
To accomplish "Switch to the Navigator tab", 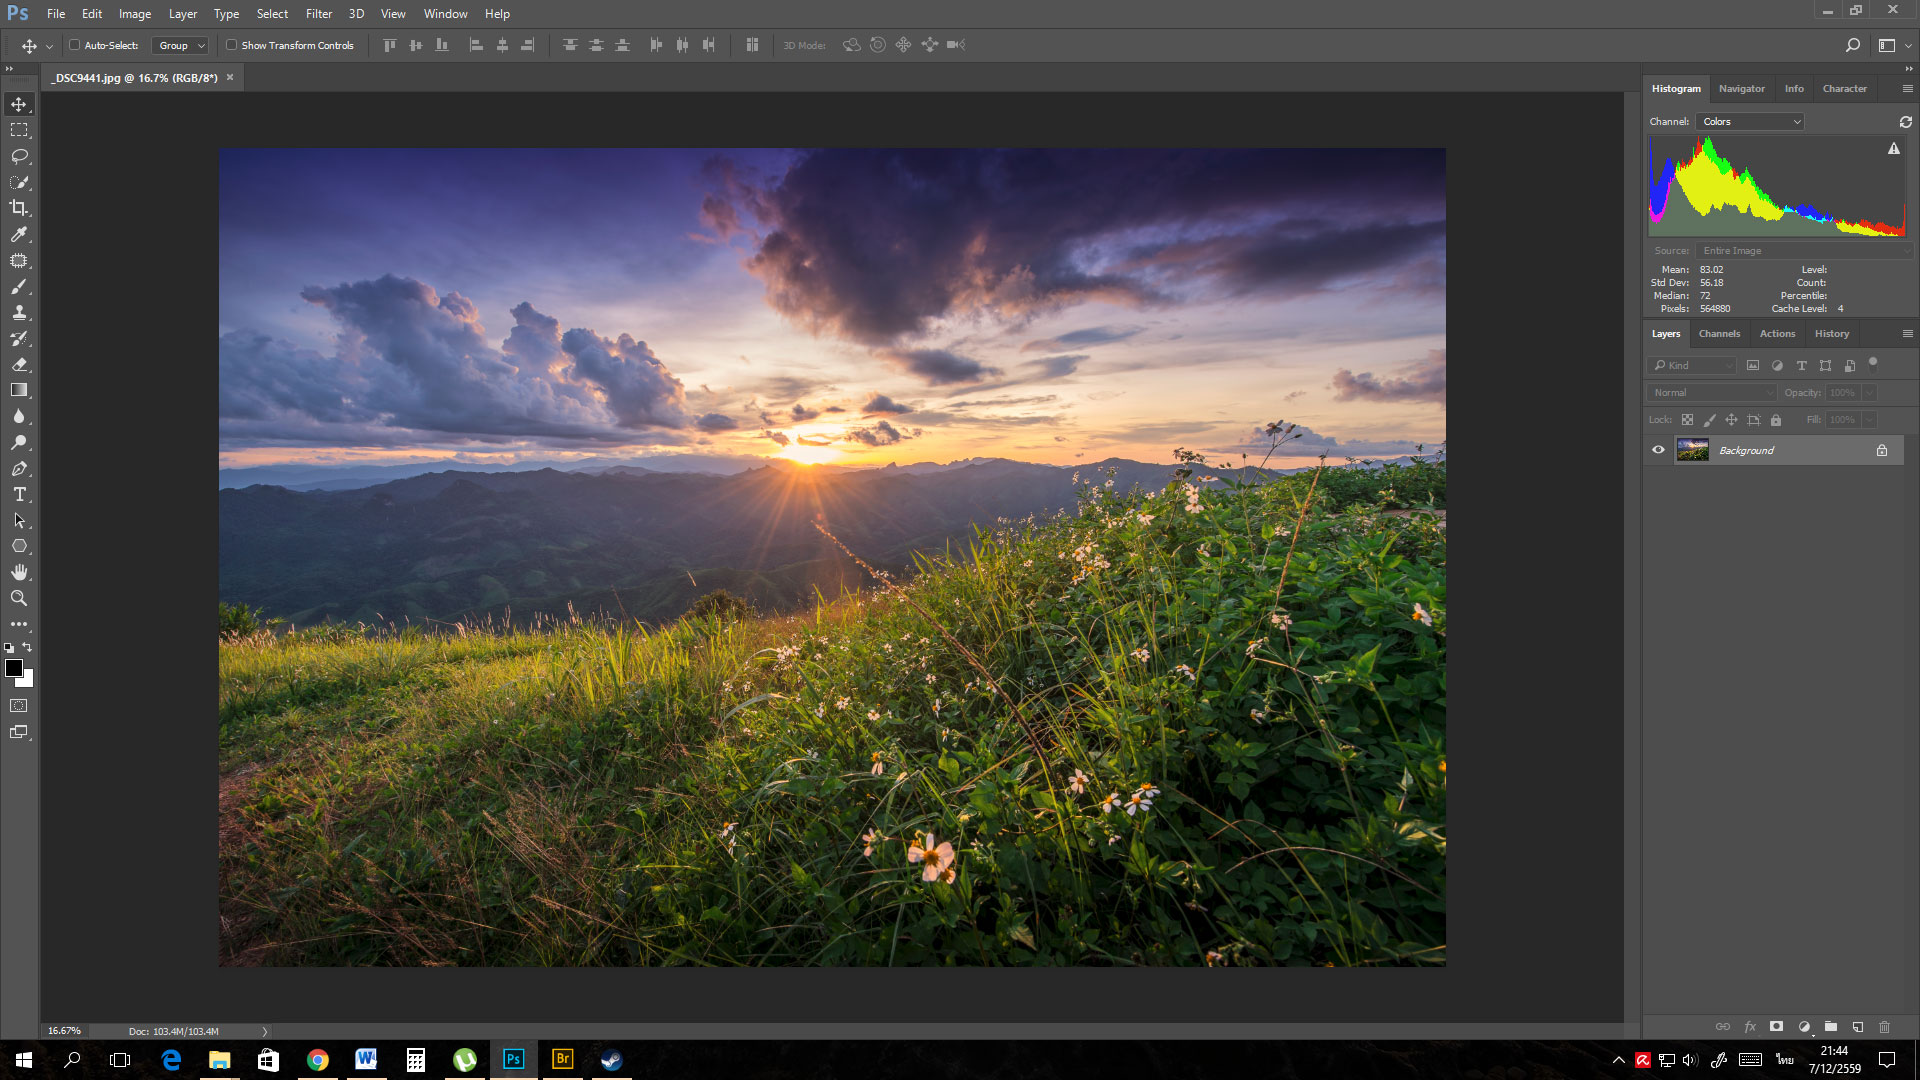I will (x=1741, y=89).
